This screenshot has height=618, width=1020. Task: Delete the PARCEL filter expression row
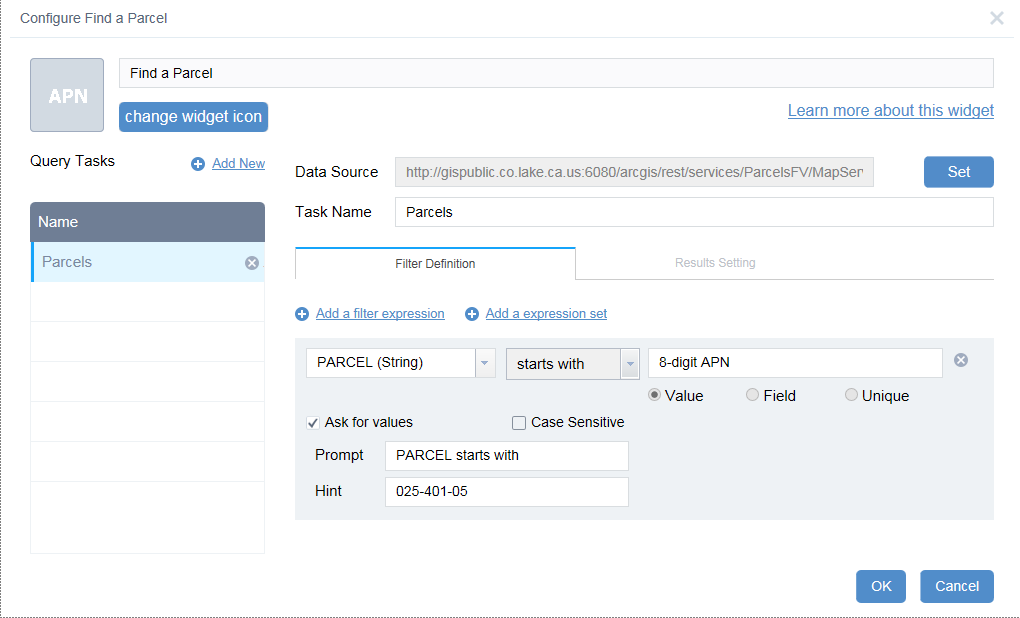click(x=961, y=360)
